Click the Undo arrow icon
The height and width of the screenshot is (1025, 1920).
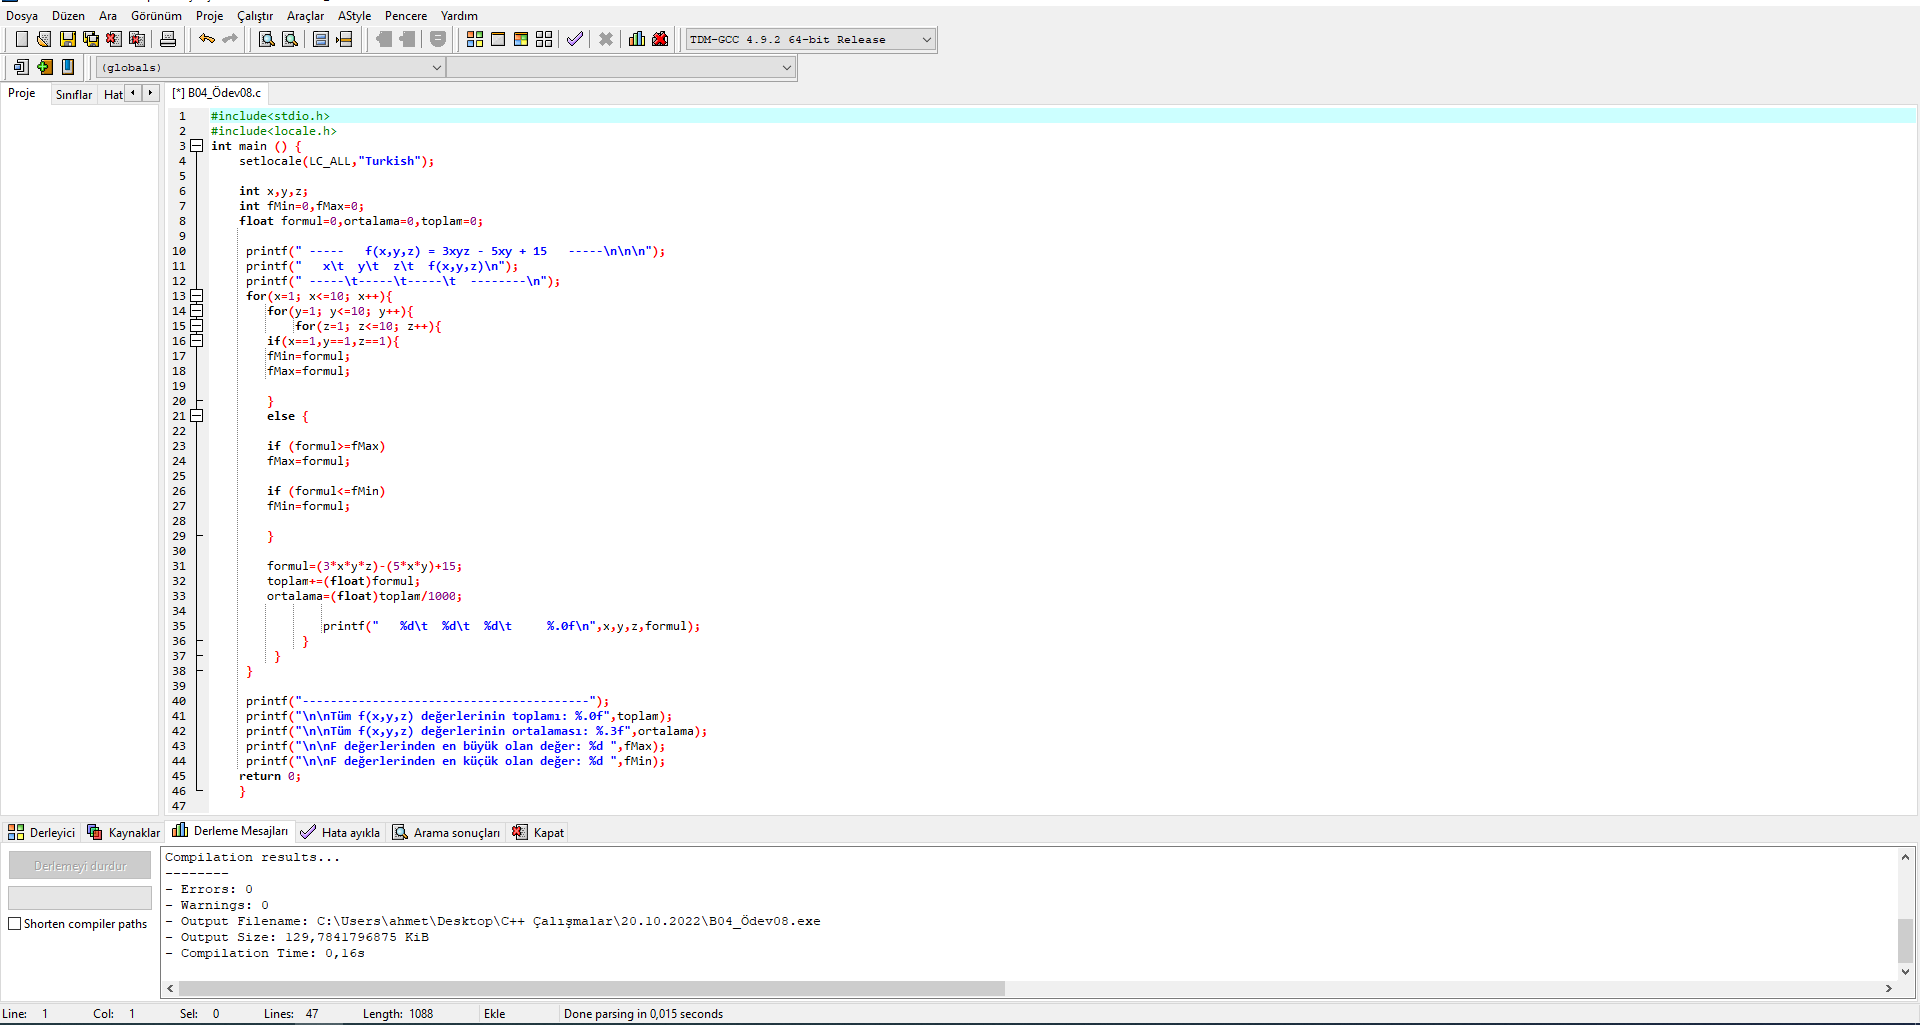(206, 39)
